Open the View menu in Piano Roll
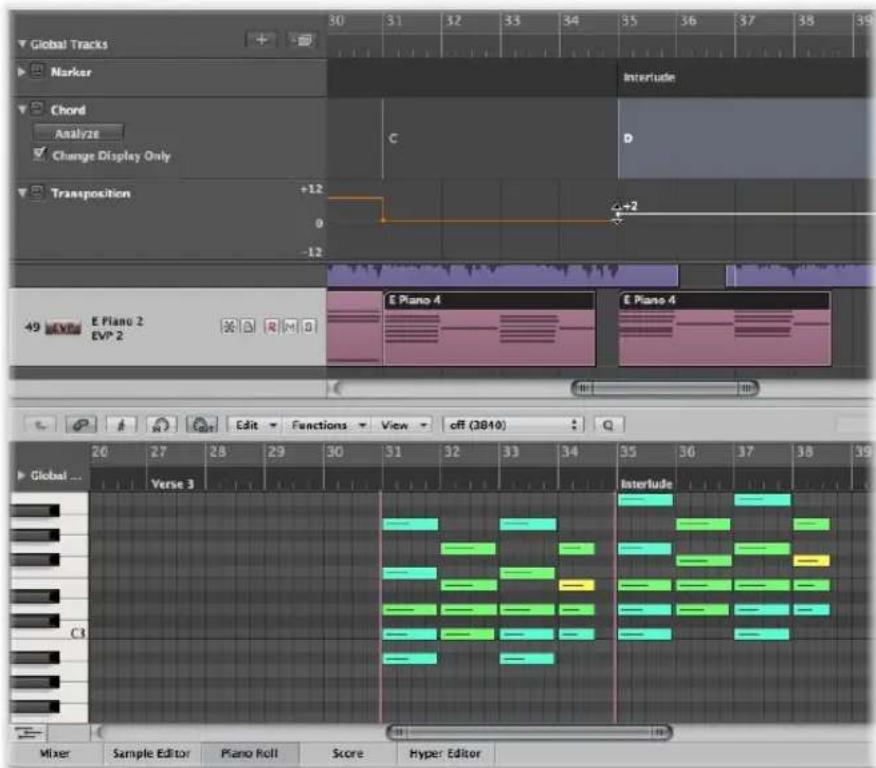 [403, 426]
